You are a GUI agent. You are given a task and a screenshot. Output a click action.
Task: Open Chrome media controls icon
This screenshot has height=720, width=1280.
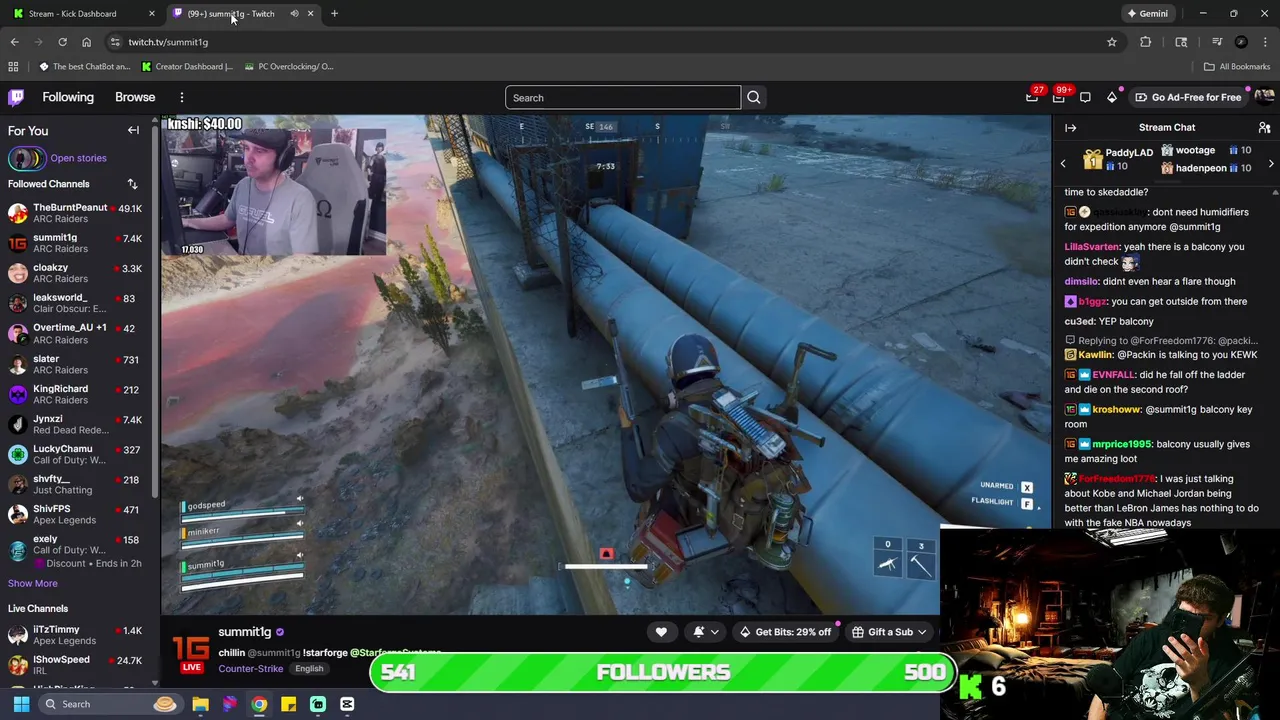tap(1217, 42)
